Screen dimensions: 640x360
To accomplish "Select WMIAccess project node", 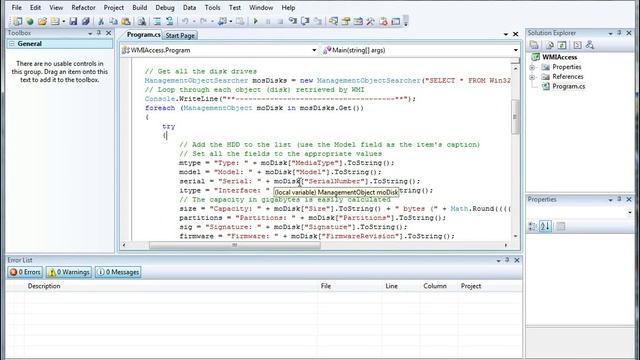I will (x=560, y=57).
